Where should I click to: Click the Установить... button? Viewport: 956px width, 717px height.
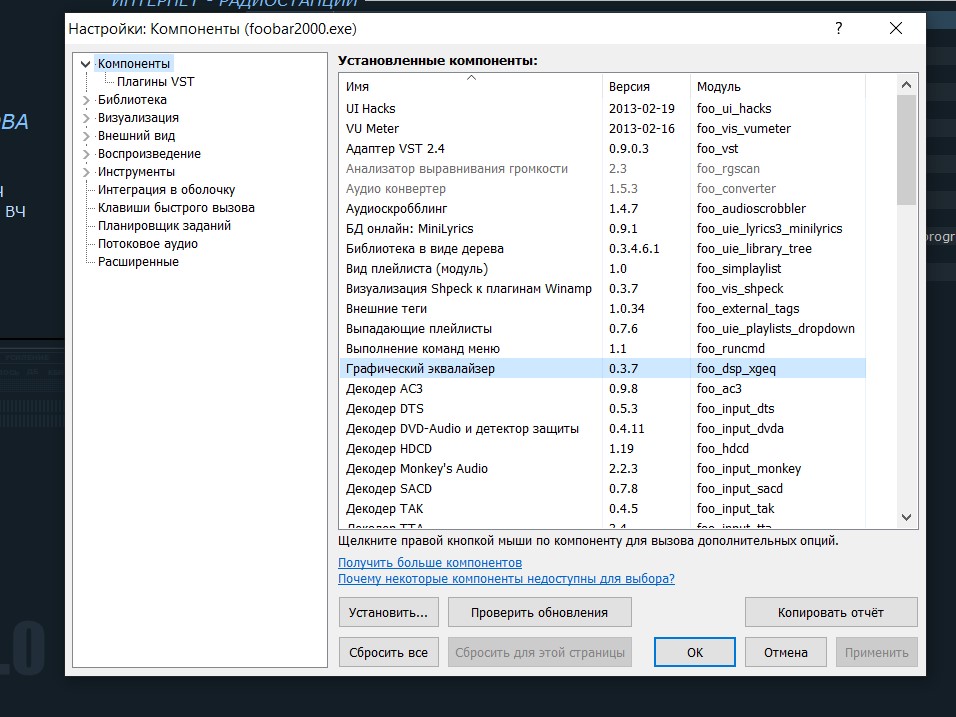(x=388, y=613)
